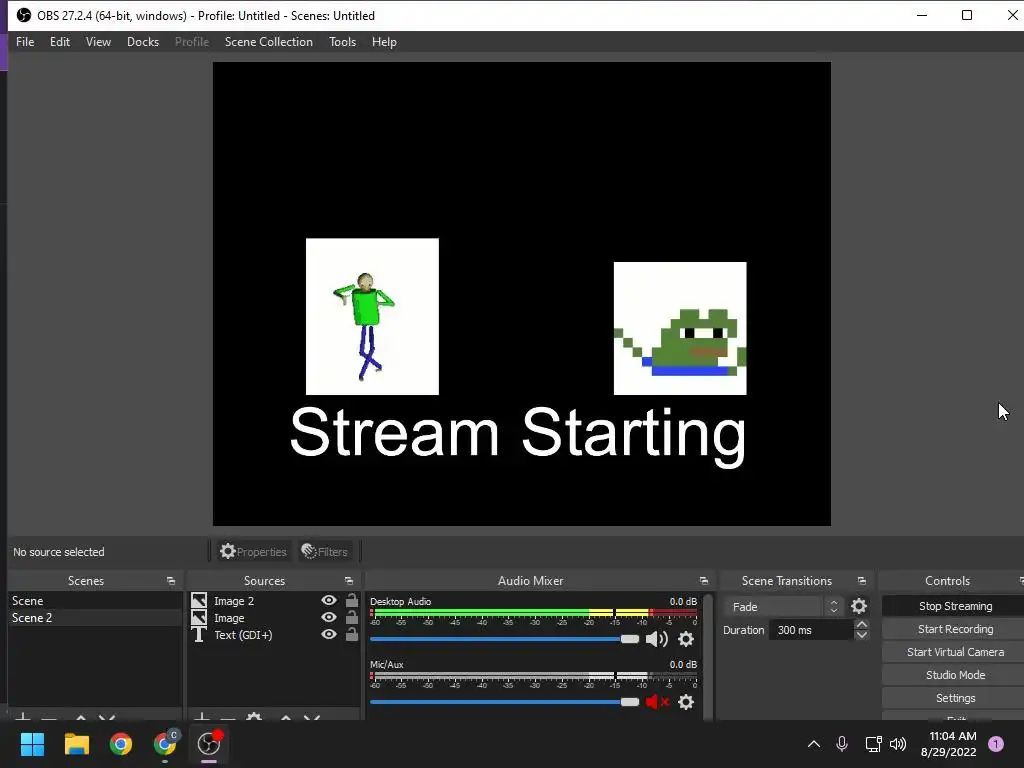Hide the Text (GDI+) source

[x=329, y=634]
